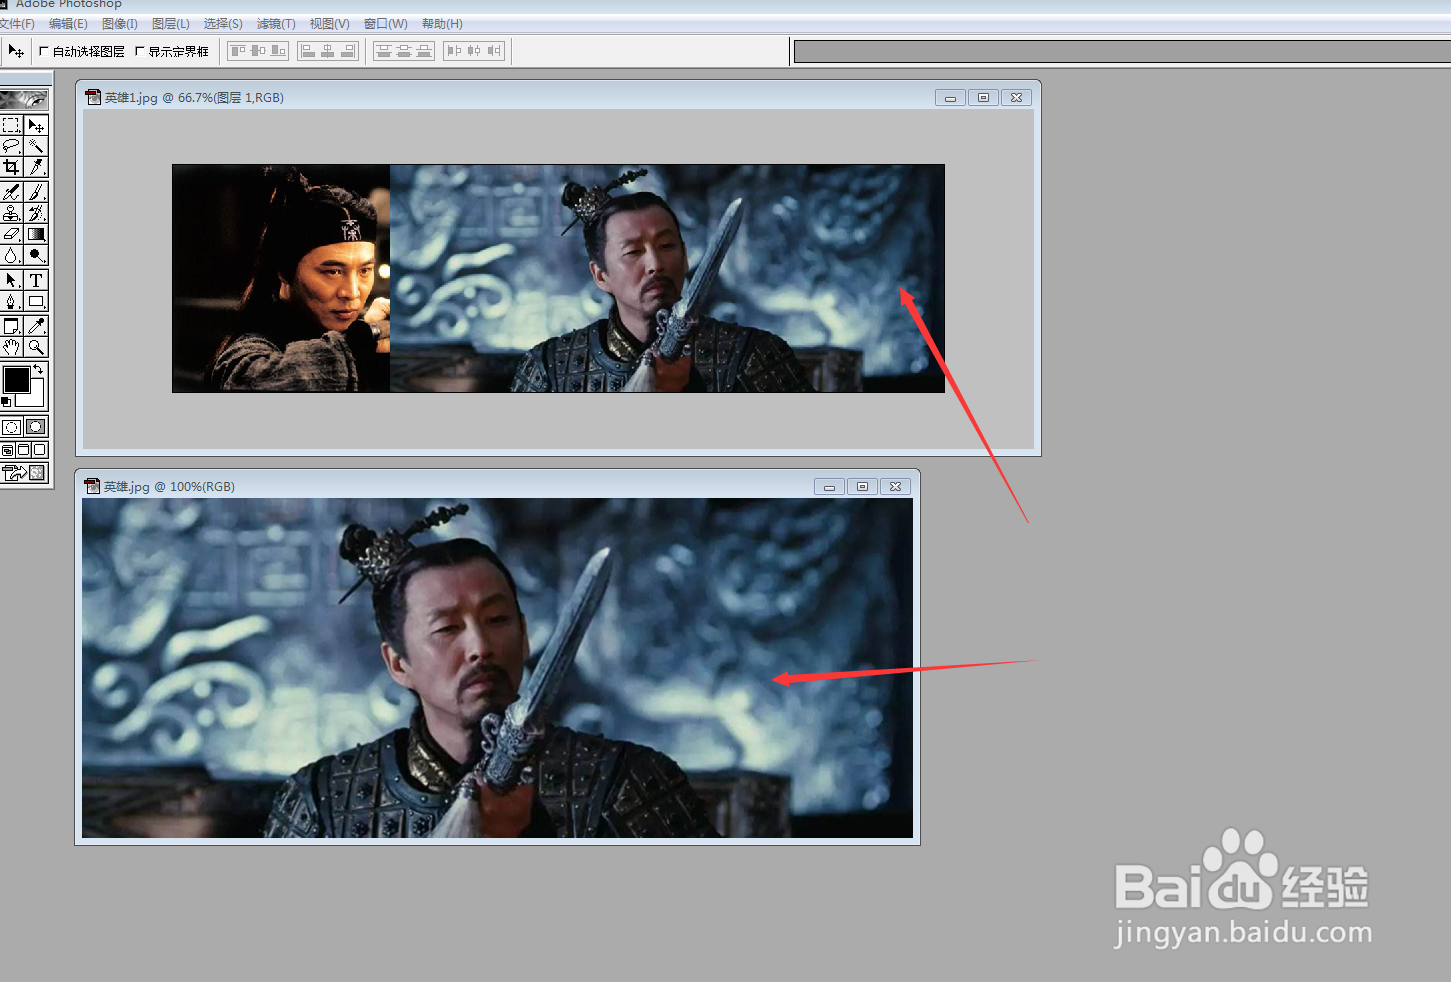This screenshot has height=982, width=1451.
Task: Open the 文件(F) menu
Action: 17,24
